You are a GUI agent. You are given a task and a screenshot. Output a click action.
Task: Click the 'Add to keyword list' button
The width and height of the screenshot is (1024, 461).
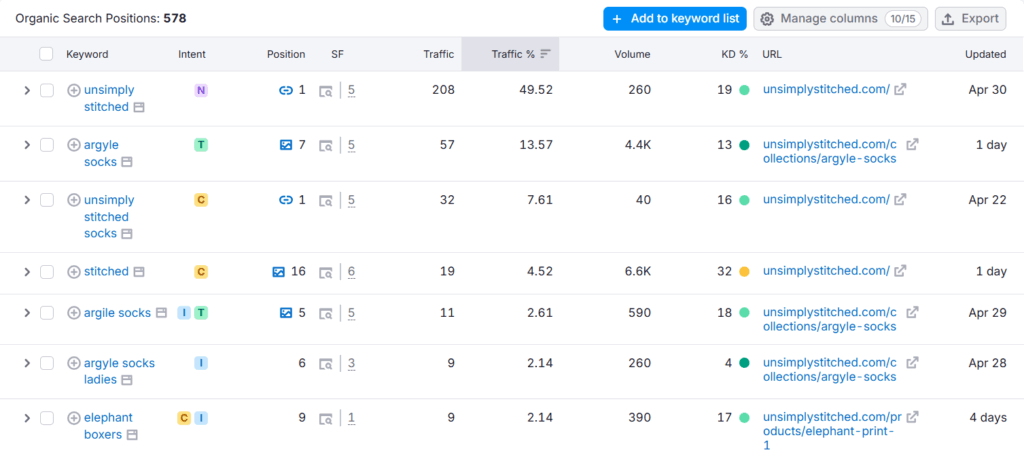click(675, 19)
